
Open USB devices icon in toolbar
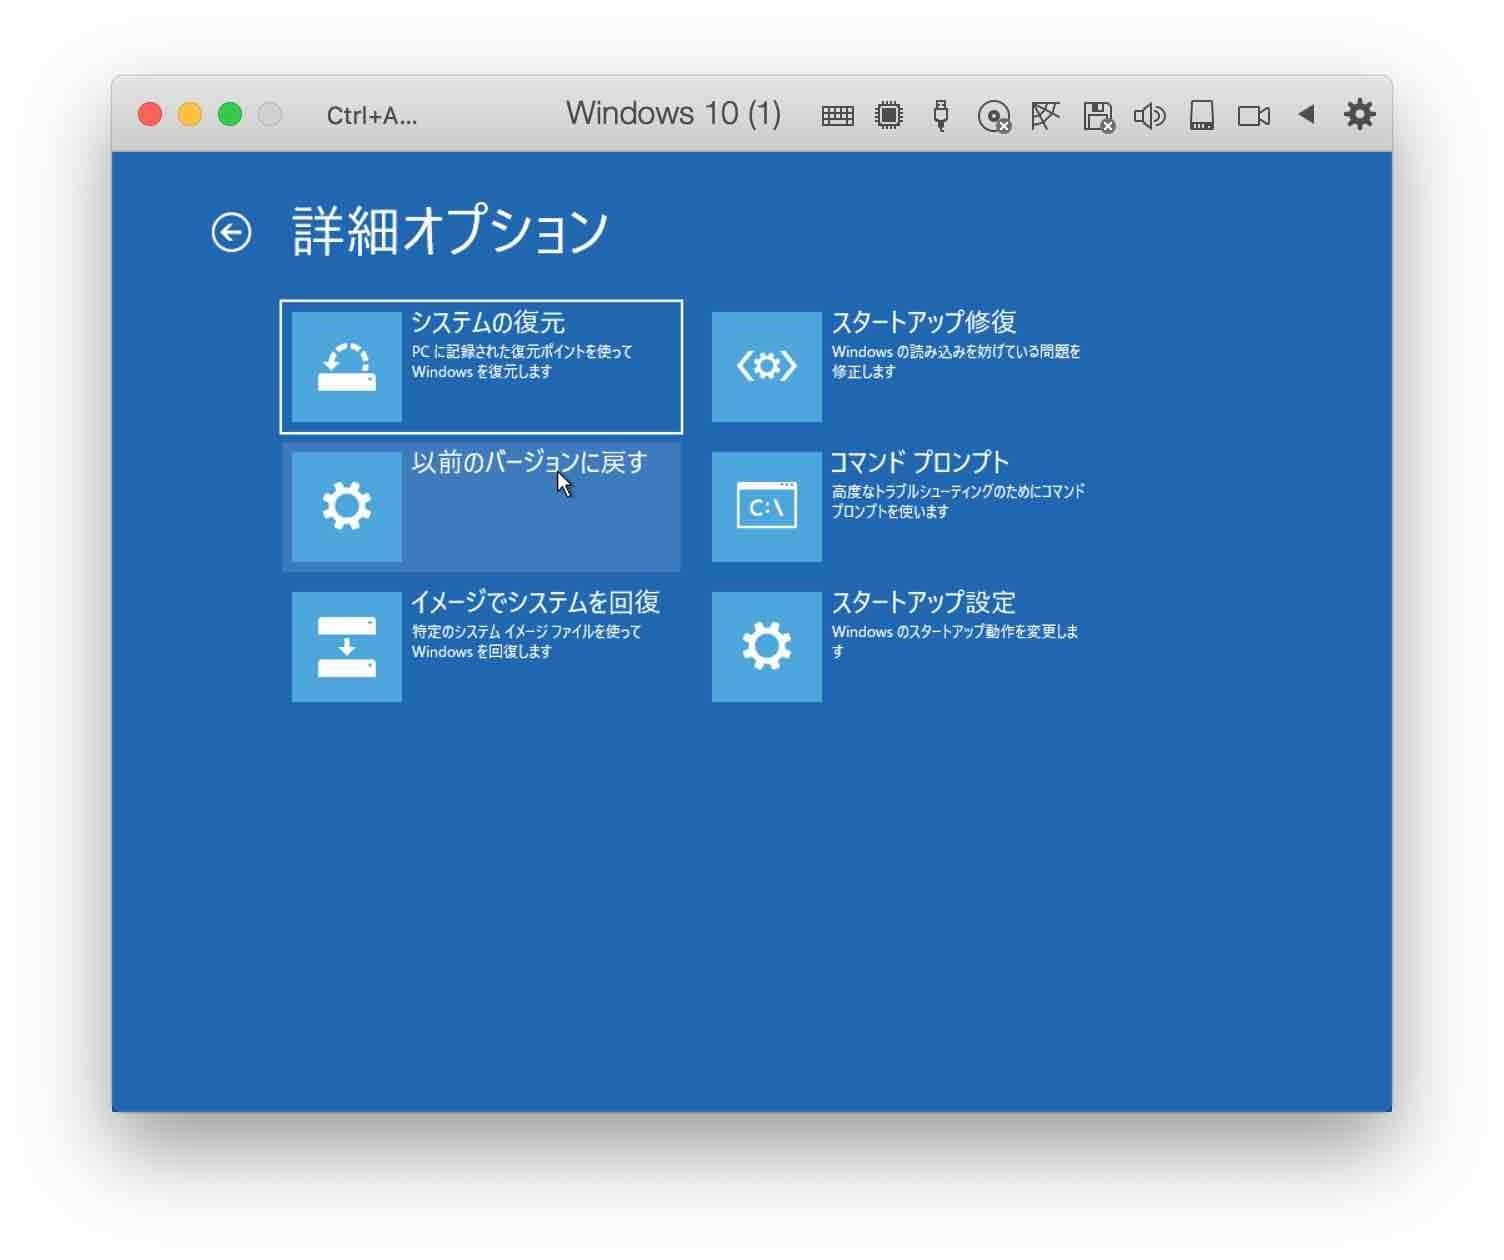(940, 115)
